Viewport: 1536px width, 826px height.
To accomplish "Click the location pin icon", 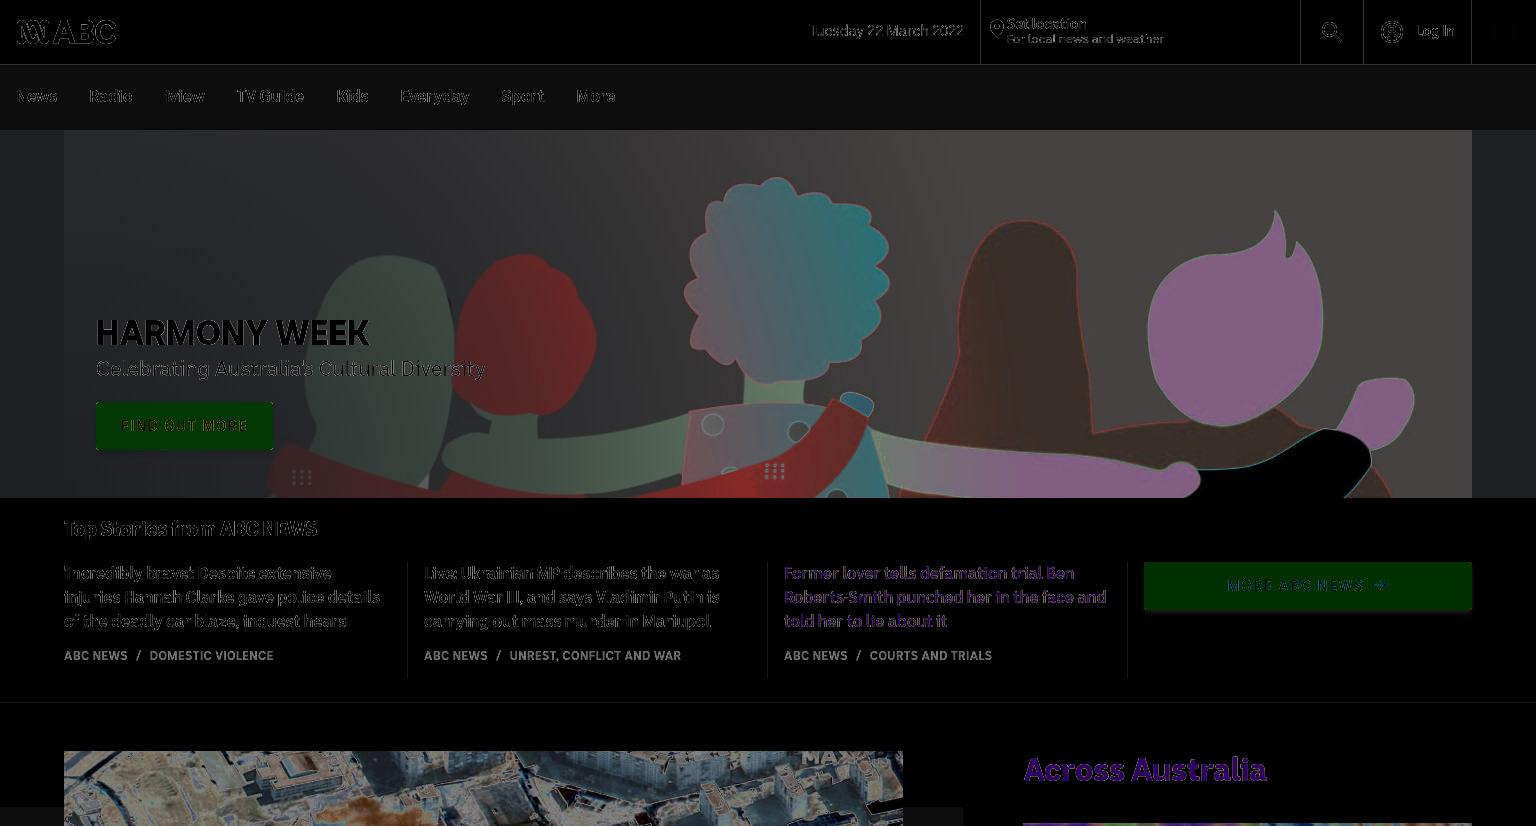I will click(x=996, y=30).
